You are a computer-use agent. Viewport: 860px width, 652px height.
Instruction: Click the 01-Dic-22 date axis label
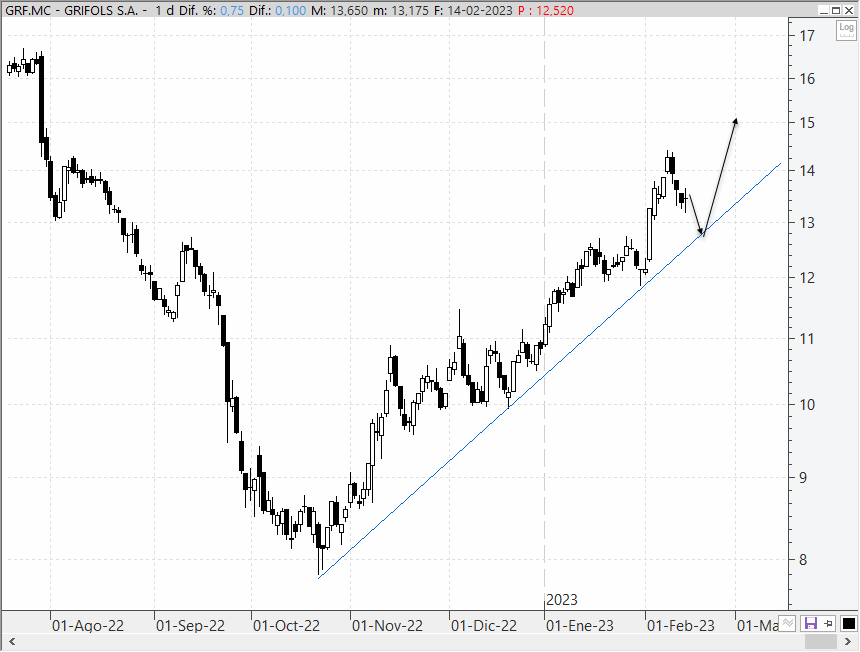[484, 626]
